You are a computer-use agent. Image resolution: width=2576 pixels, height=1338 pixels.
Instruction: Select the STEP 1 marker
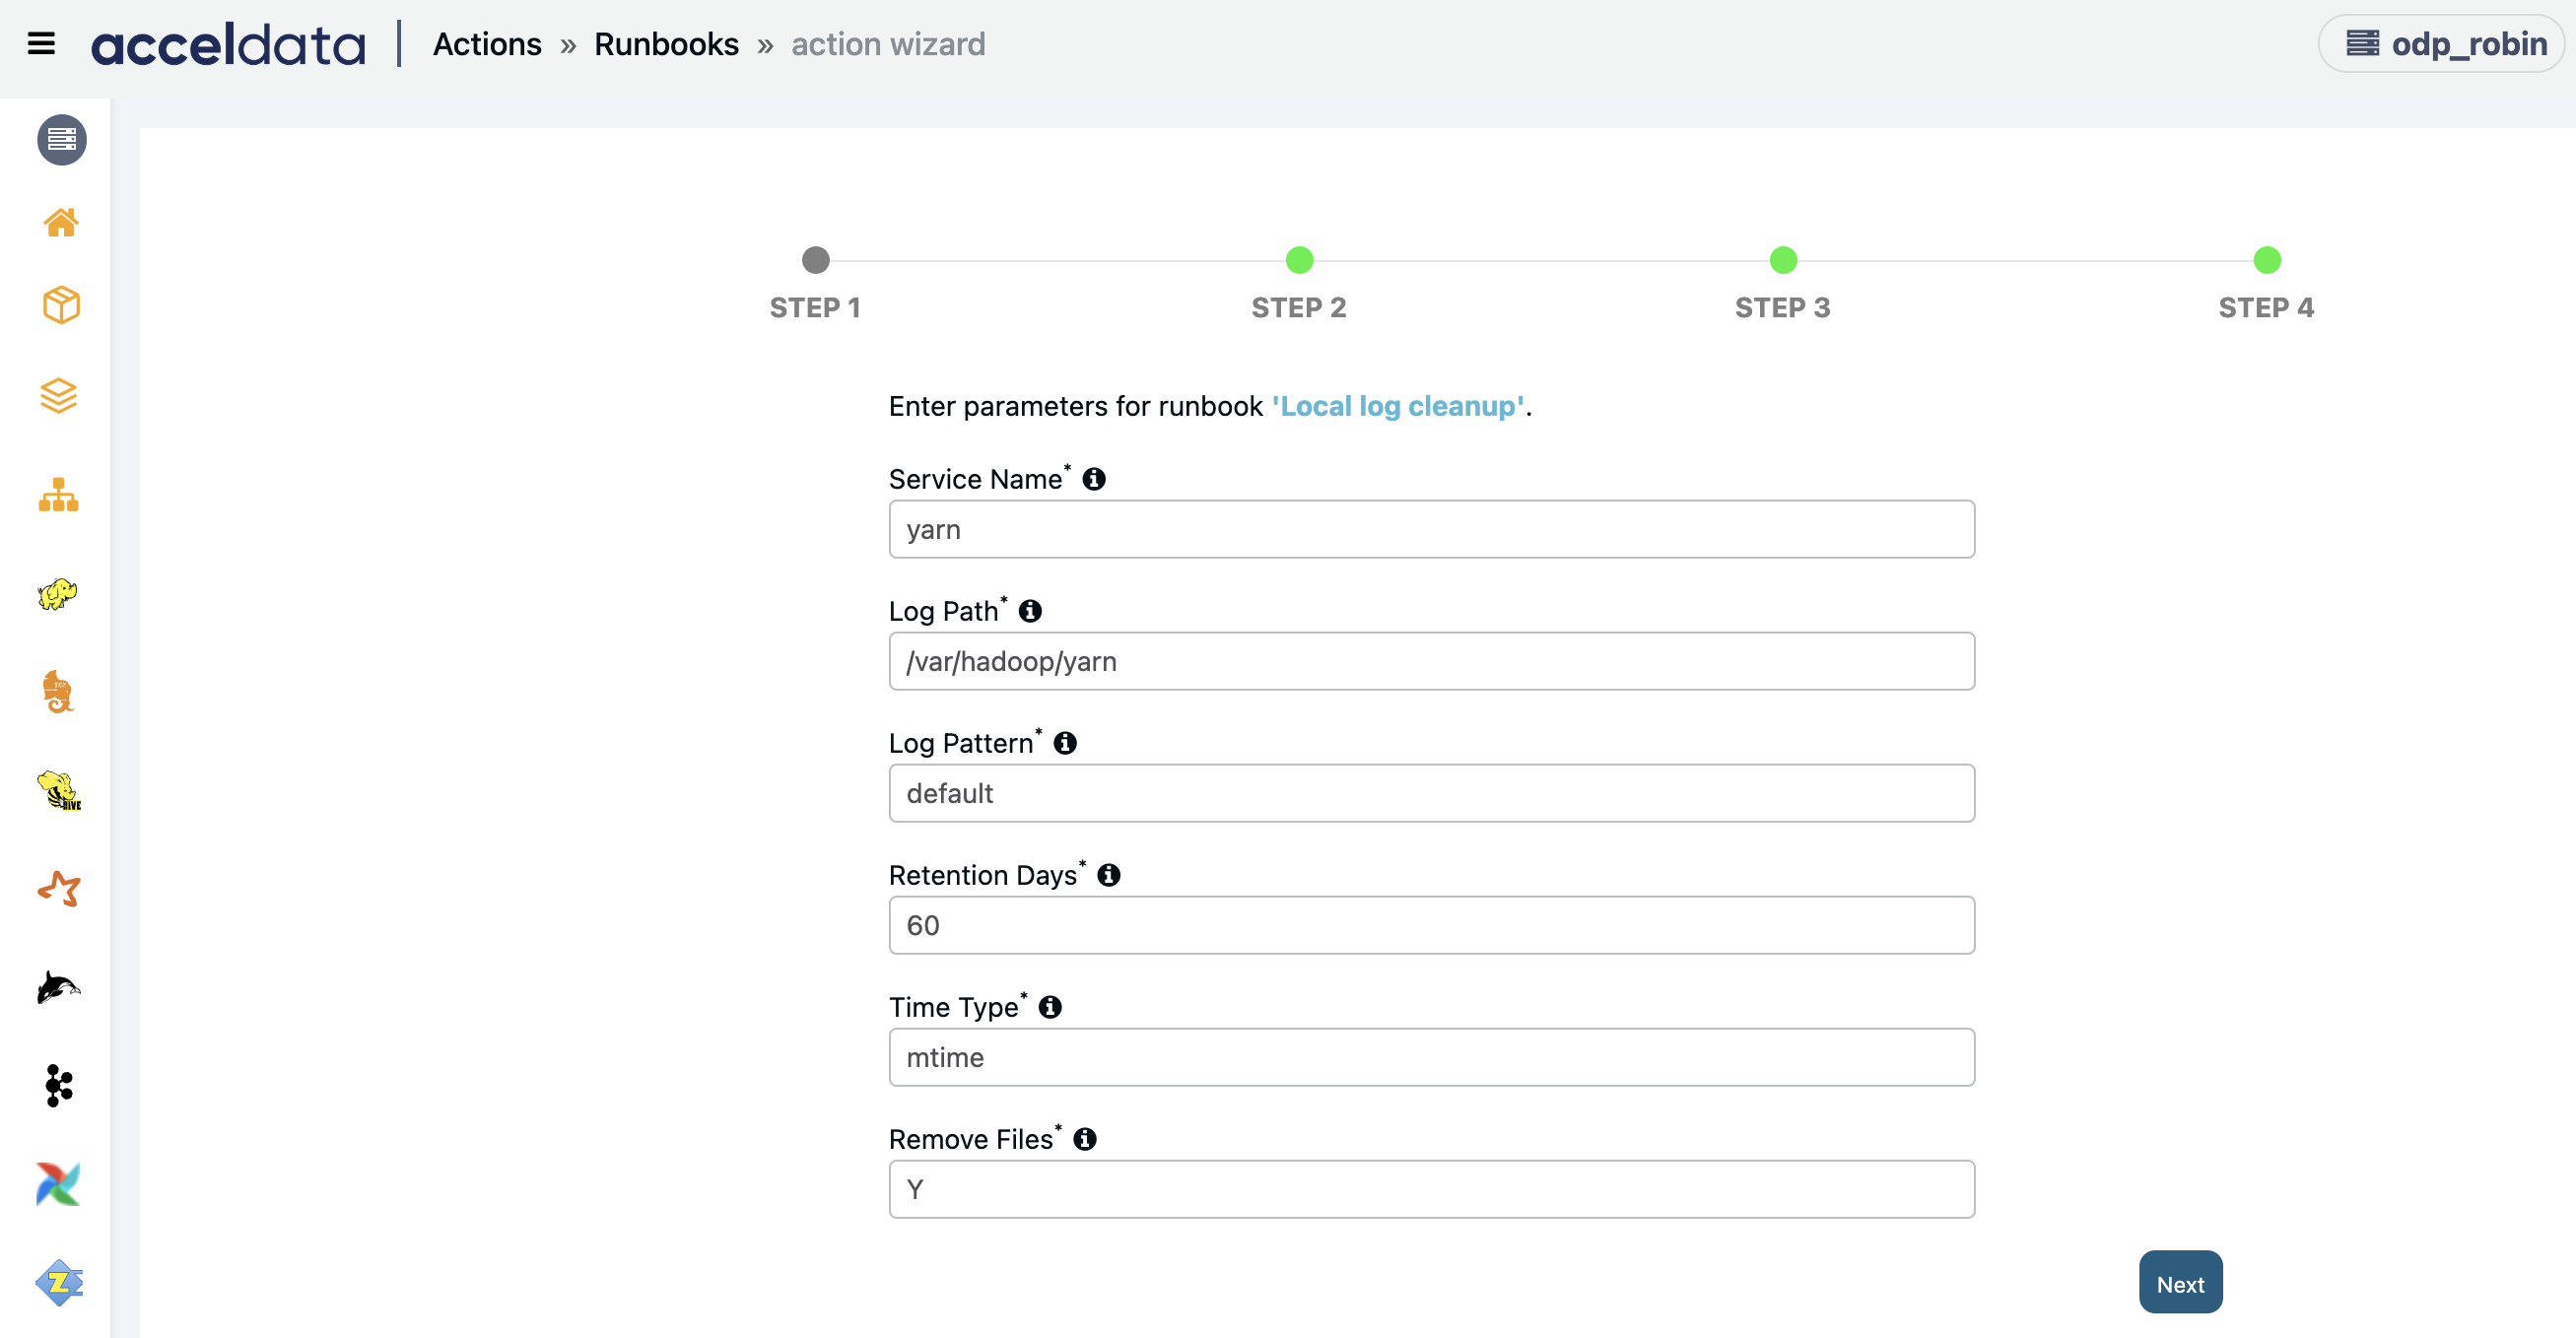click(x=816, y=260)
